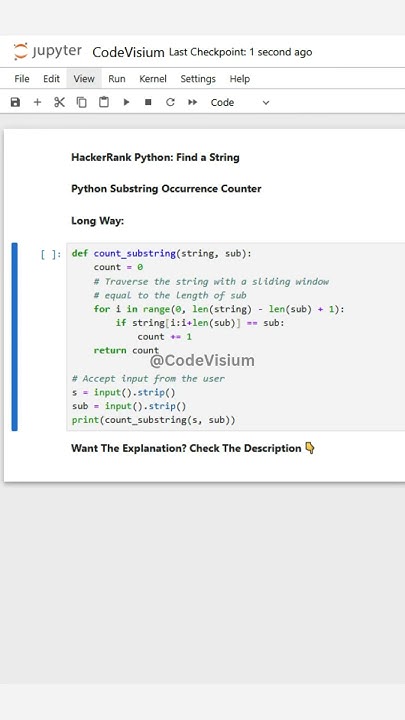
Task: Open the View menu
Action: click(x=84, y=79)
